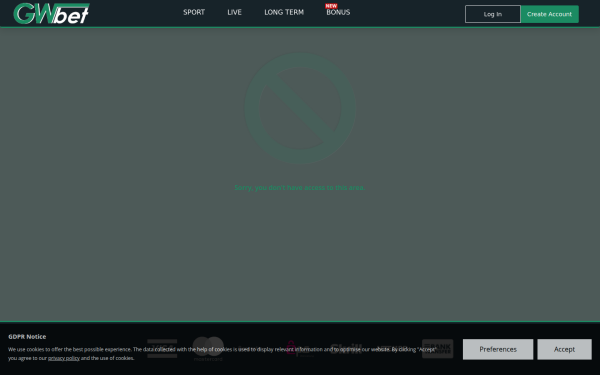This screenshot has width=600, height=375.
Task: Click the no-access prohibition icon
Action: pos(300,108)
